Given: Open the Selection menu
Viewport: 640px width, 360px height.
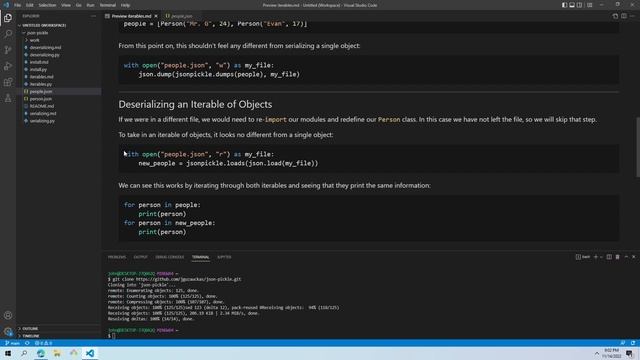Looking at the screenshot, I should pyautogui.click(x=47, y=5).
